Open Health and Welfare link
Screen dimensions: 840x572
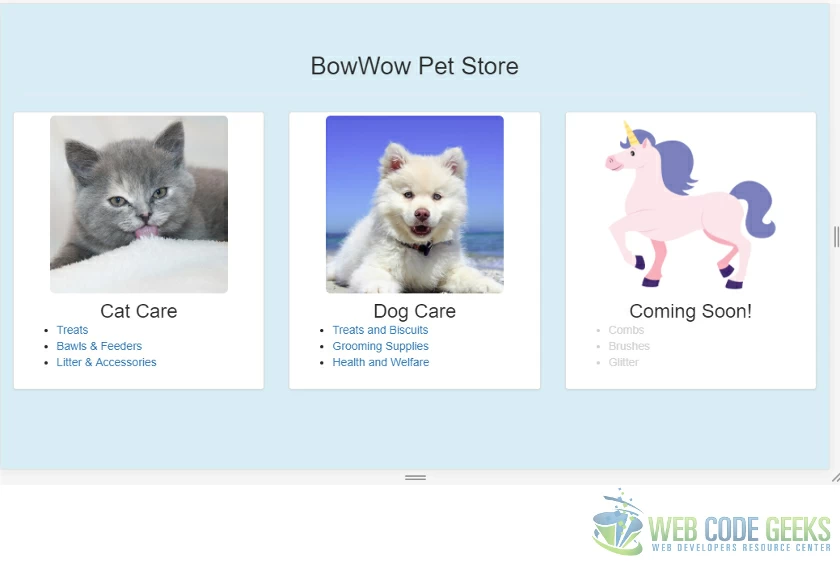(x=380, y=362)
